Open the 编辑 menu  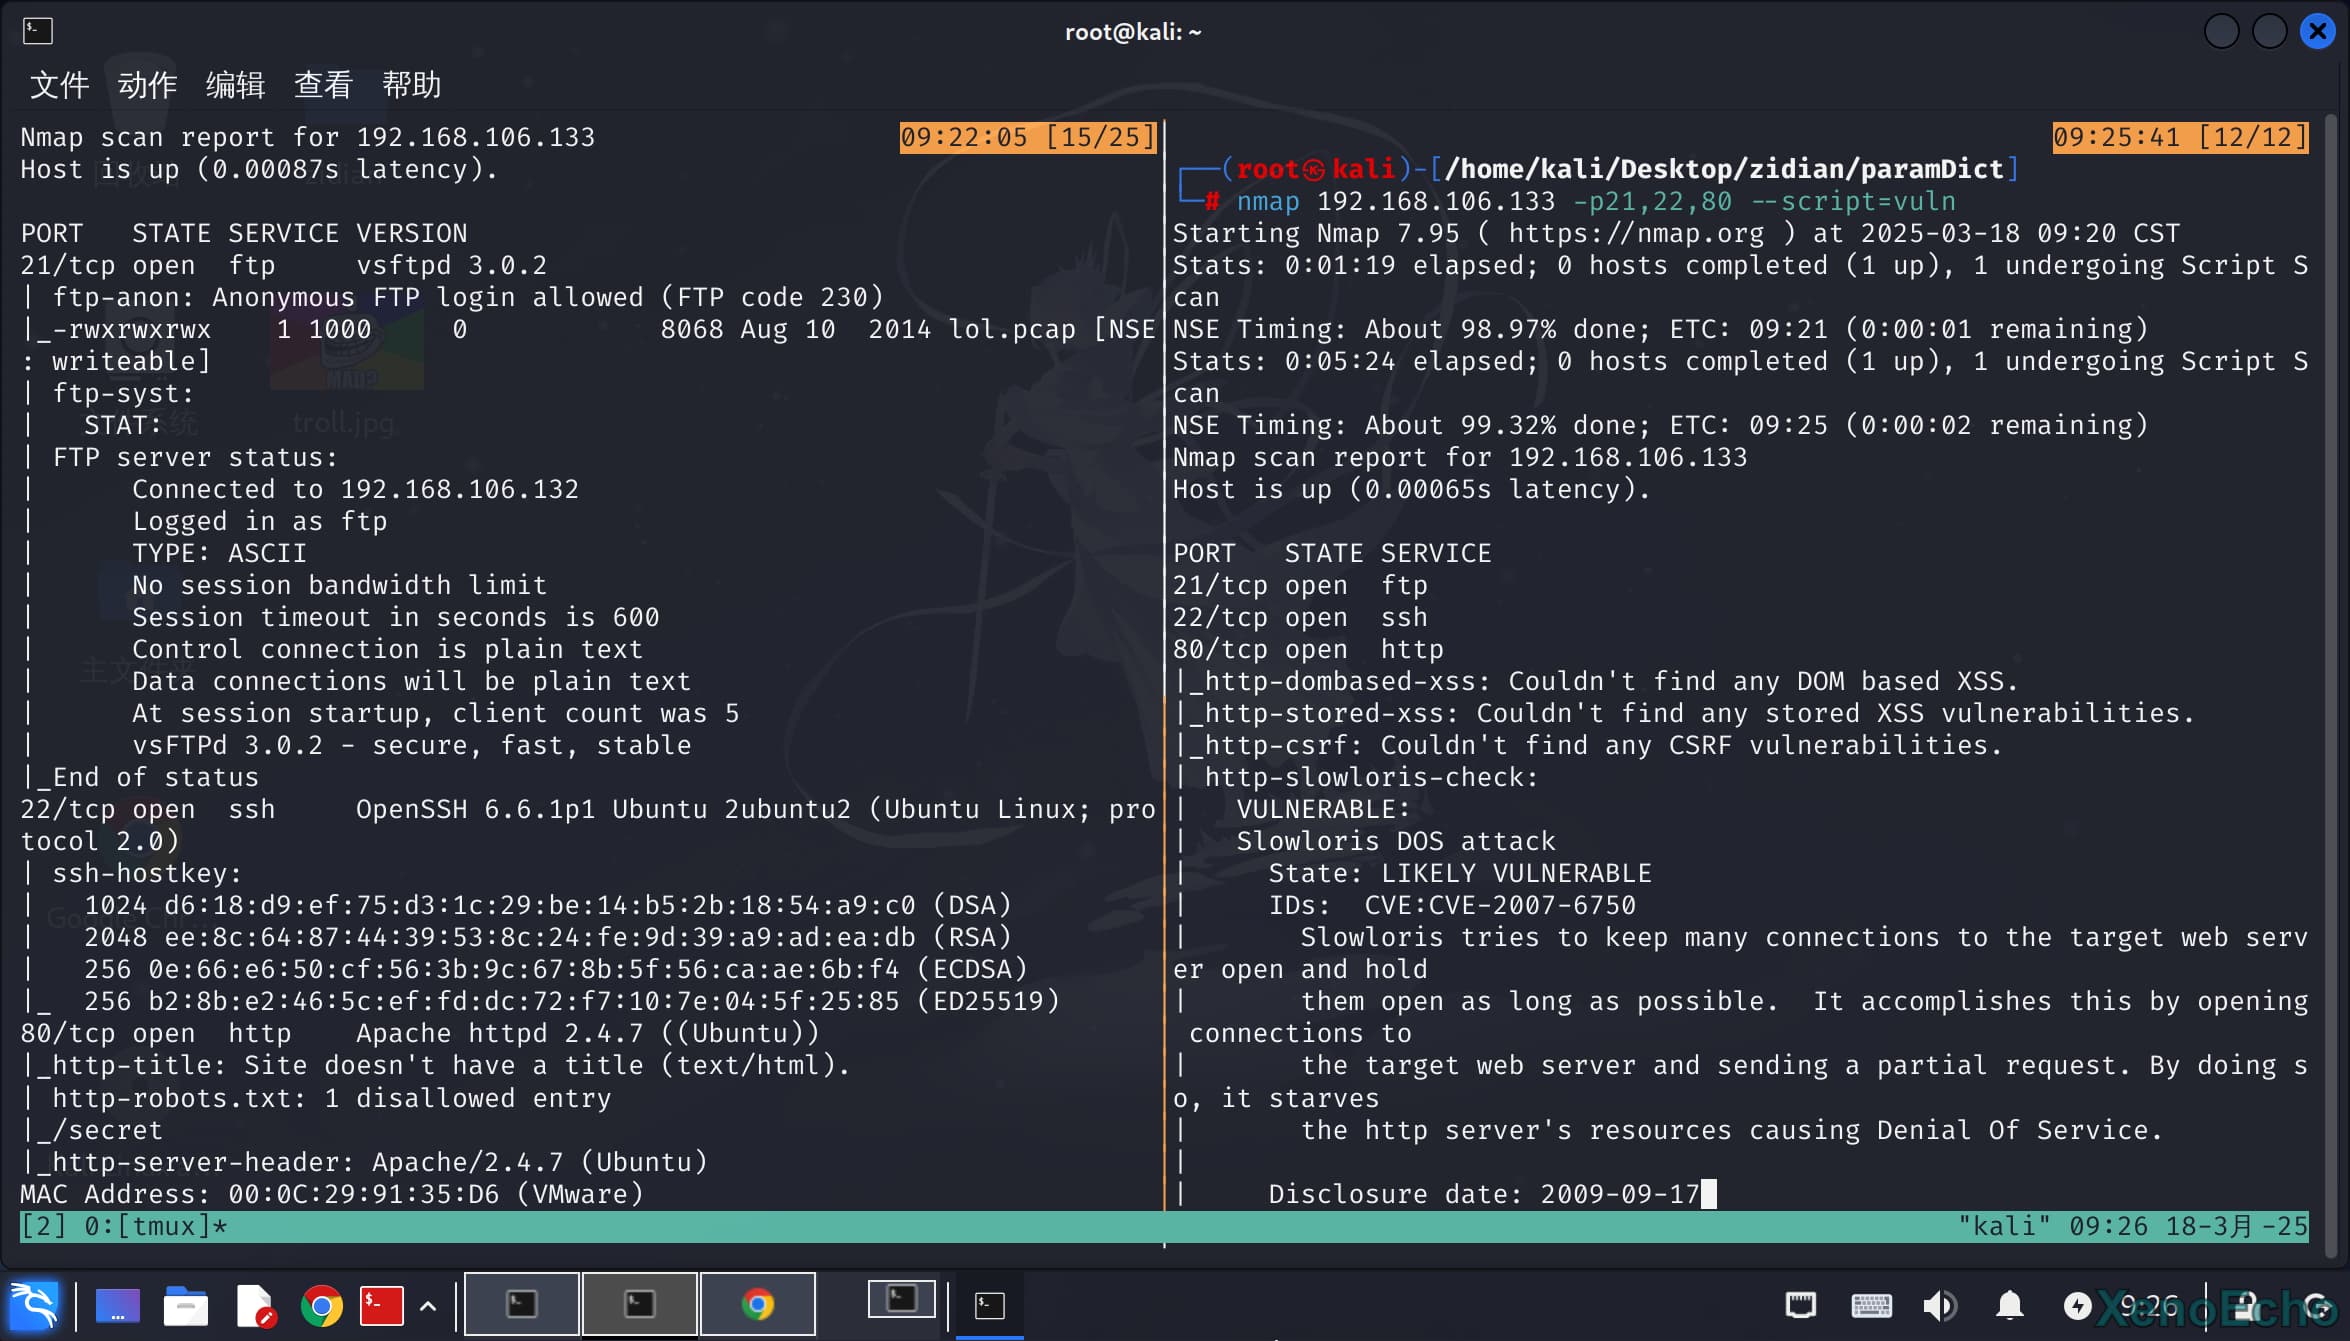point(235,85)
